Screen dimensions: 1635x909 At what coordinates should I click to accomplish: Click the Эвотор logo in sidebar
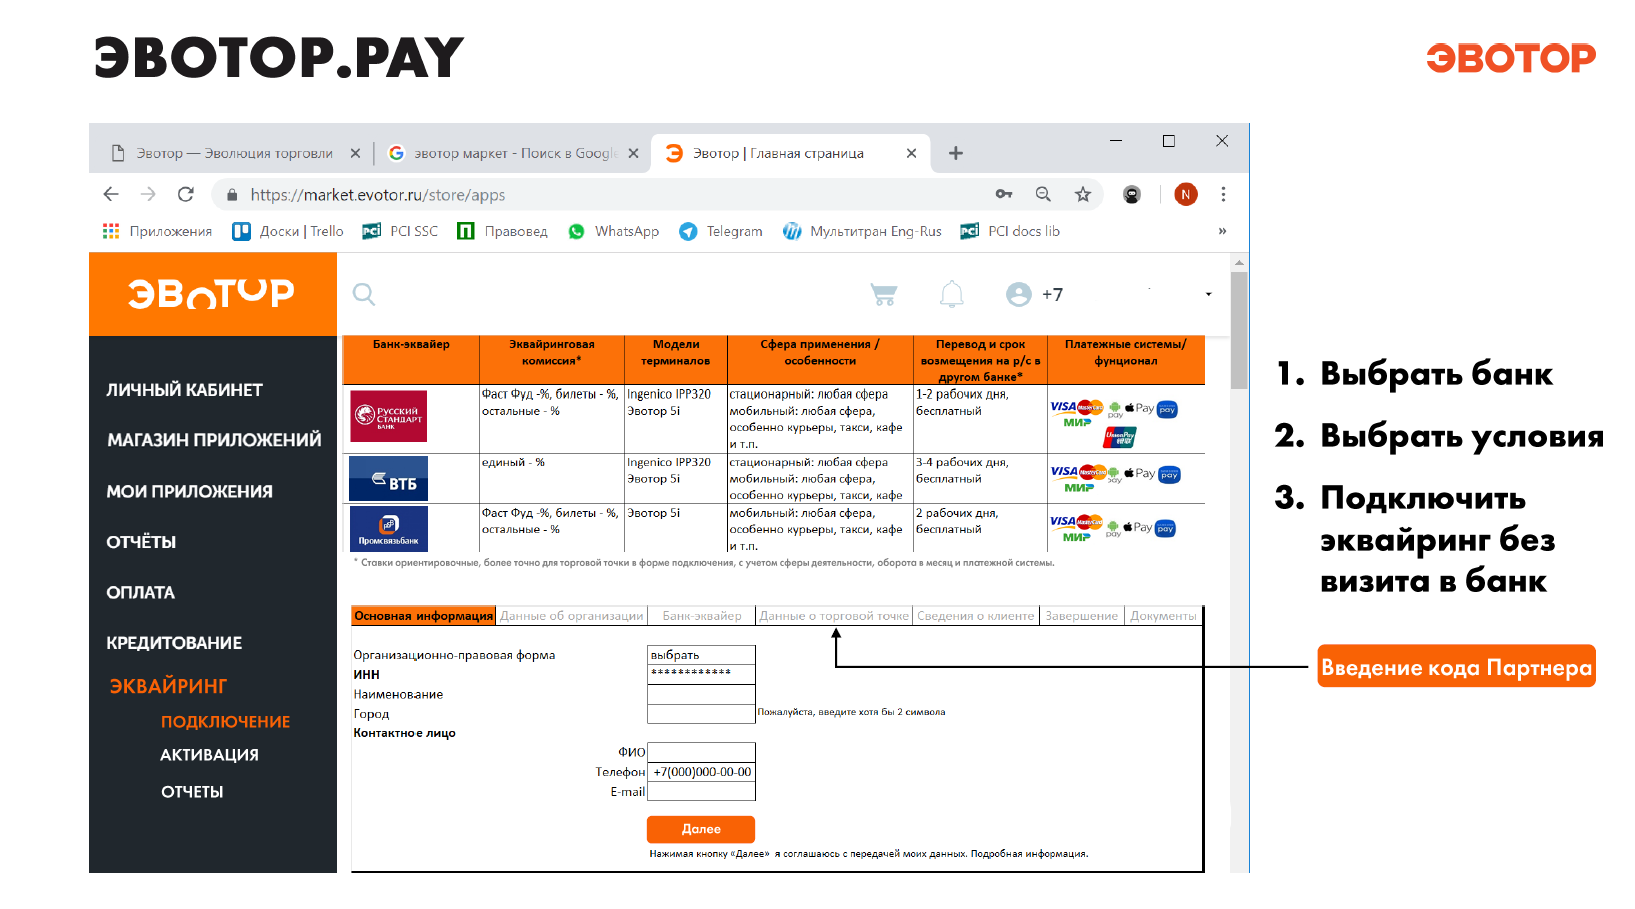211,293
